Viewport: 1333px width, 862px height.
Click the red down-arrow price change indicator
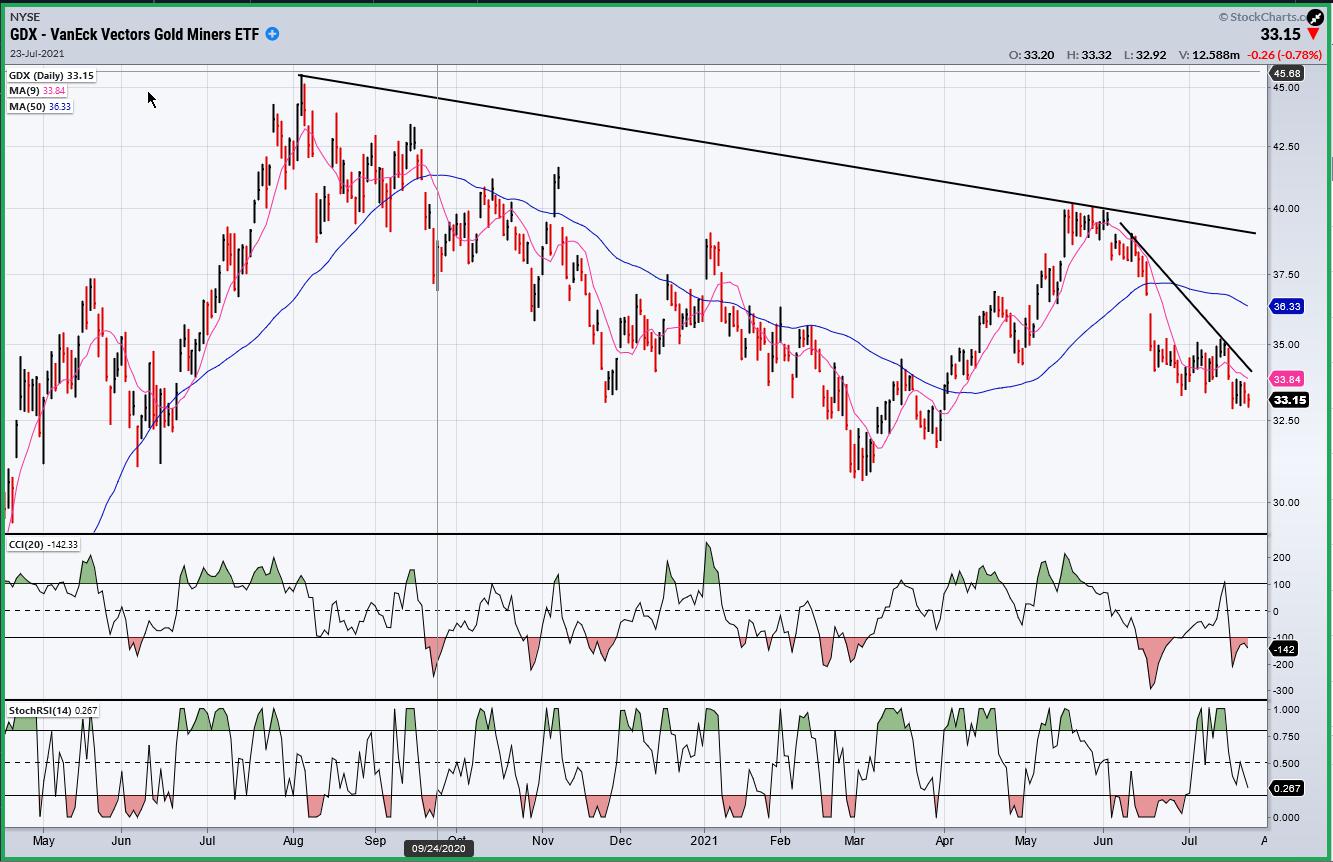[1313, 35]
